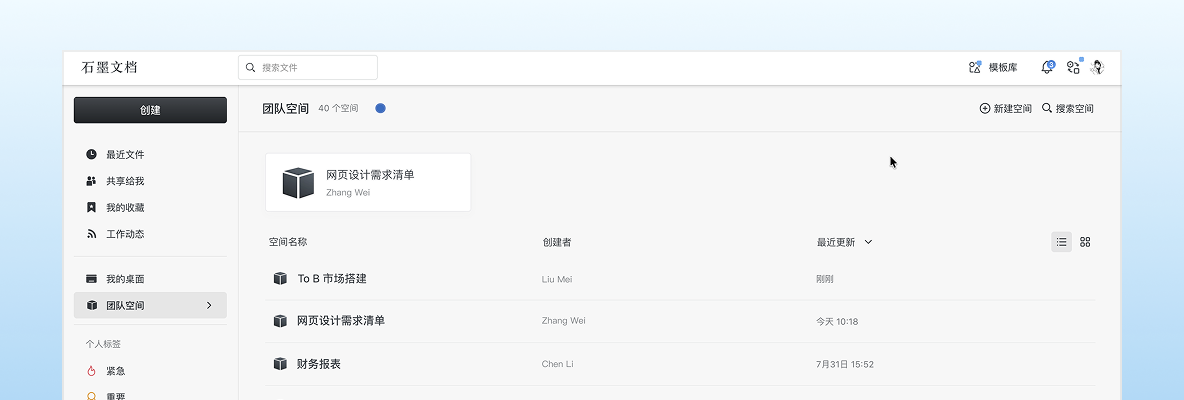
Task: Click the cube icon in To B 市场搭建 row
Action: [280, 278]
